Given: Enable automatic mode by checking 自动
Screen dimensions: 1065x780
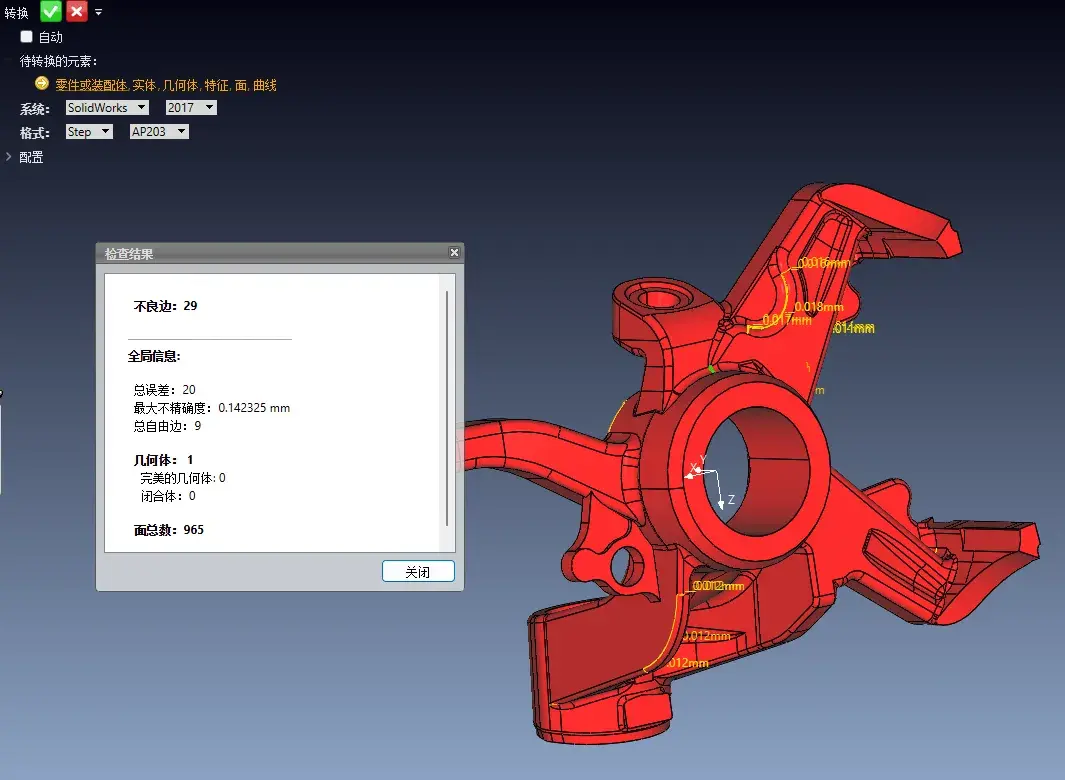Looking at the screenshot, I should [26, 35].
